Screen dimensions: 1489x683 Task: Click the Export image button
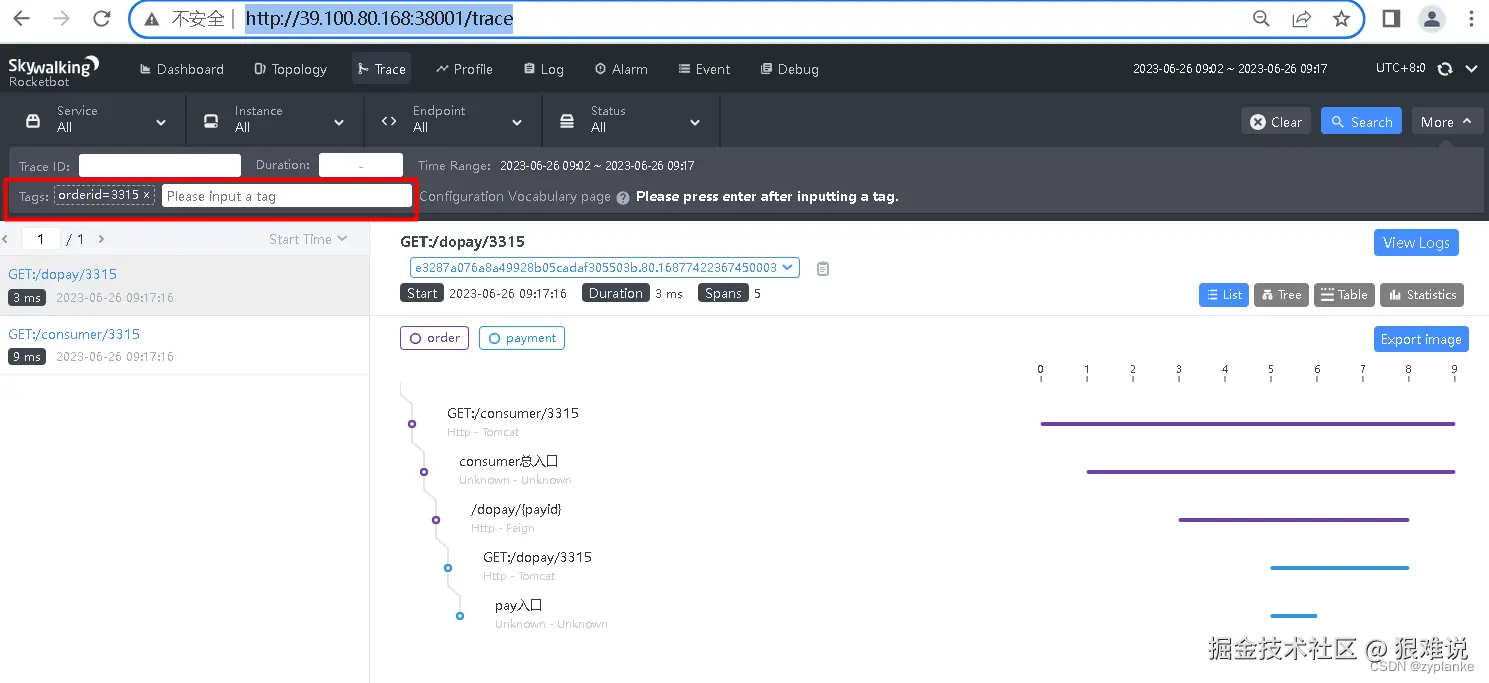tap(1421, 339)
